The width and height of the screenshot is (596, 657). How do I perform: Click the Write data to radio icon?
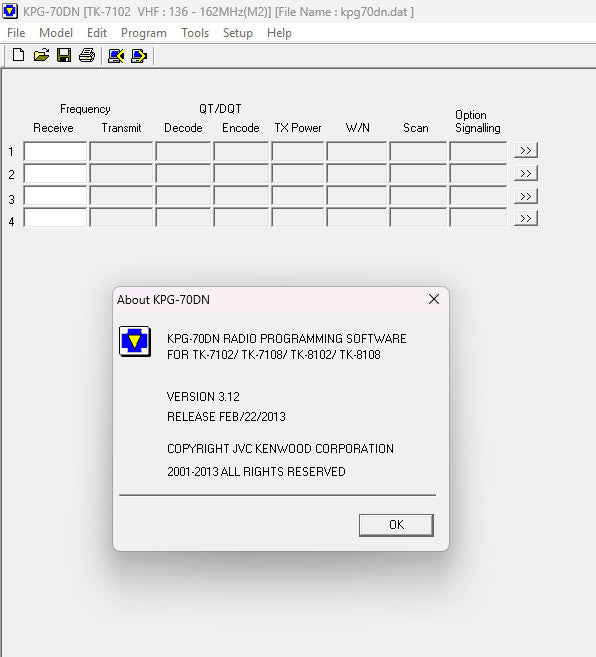click(139, 56)
